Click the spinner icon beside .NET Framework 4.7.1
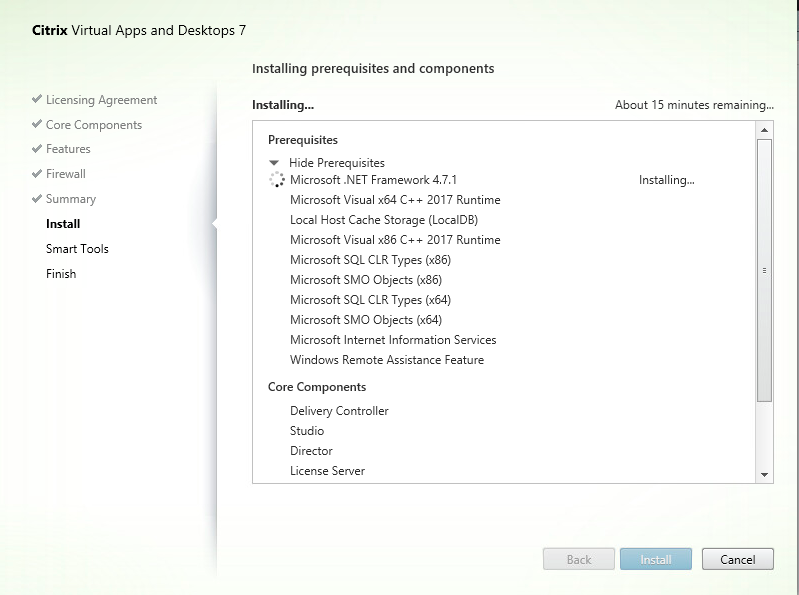Screen dimensions: 799x595 (x=277, y=180)
